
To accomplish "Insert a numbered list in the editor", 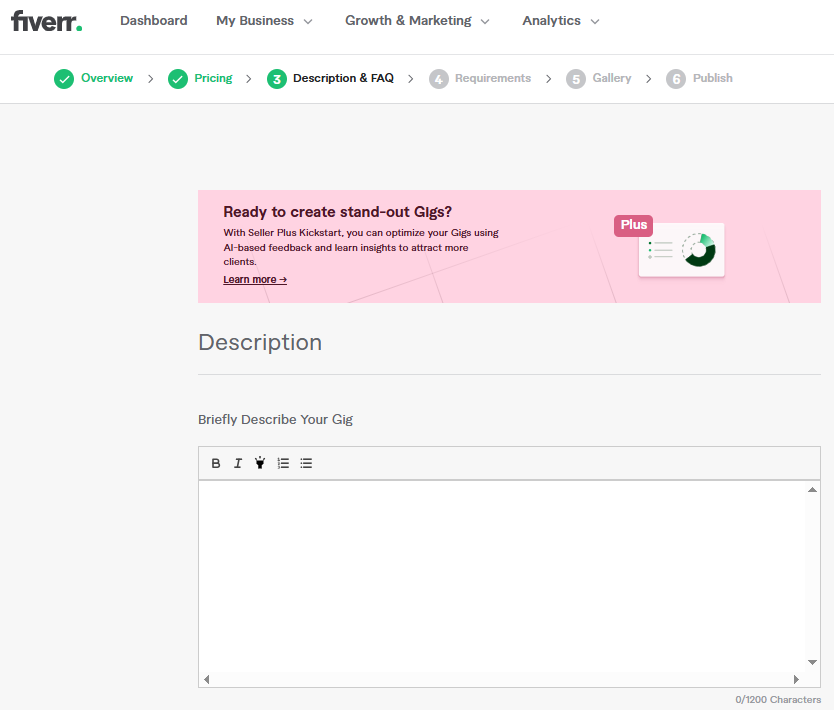I will click(283, 463).
